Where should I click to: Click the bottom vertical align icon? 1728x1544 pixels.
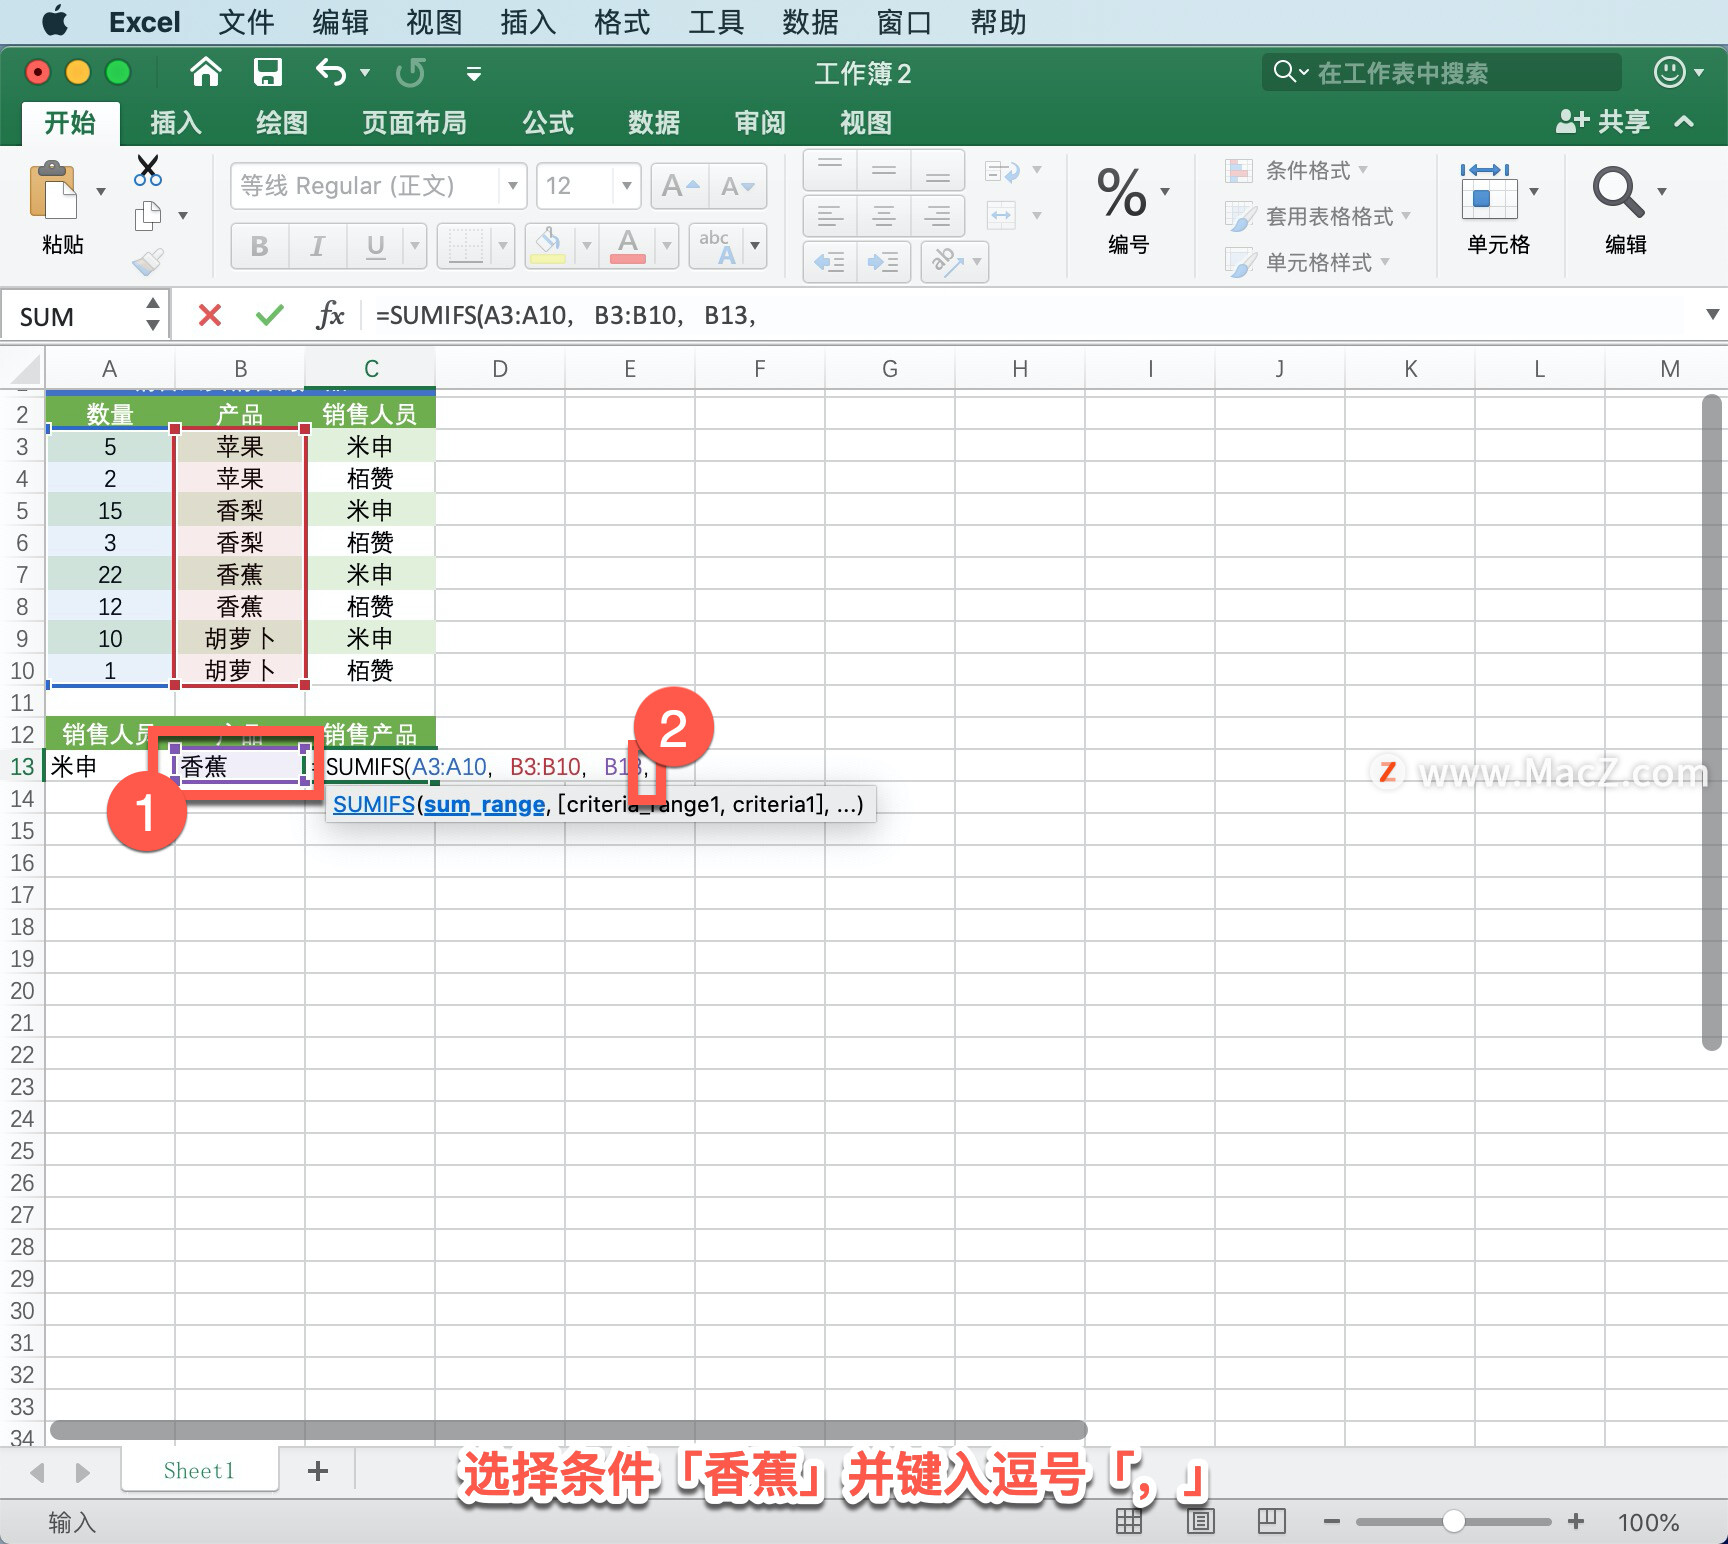[938, 170]
